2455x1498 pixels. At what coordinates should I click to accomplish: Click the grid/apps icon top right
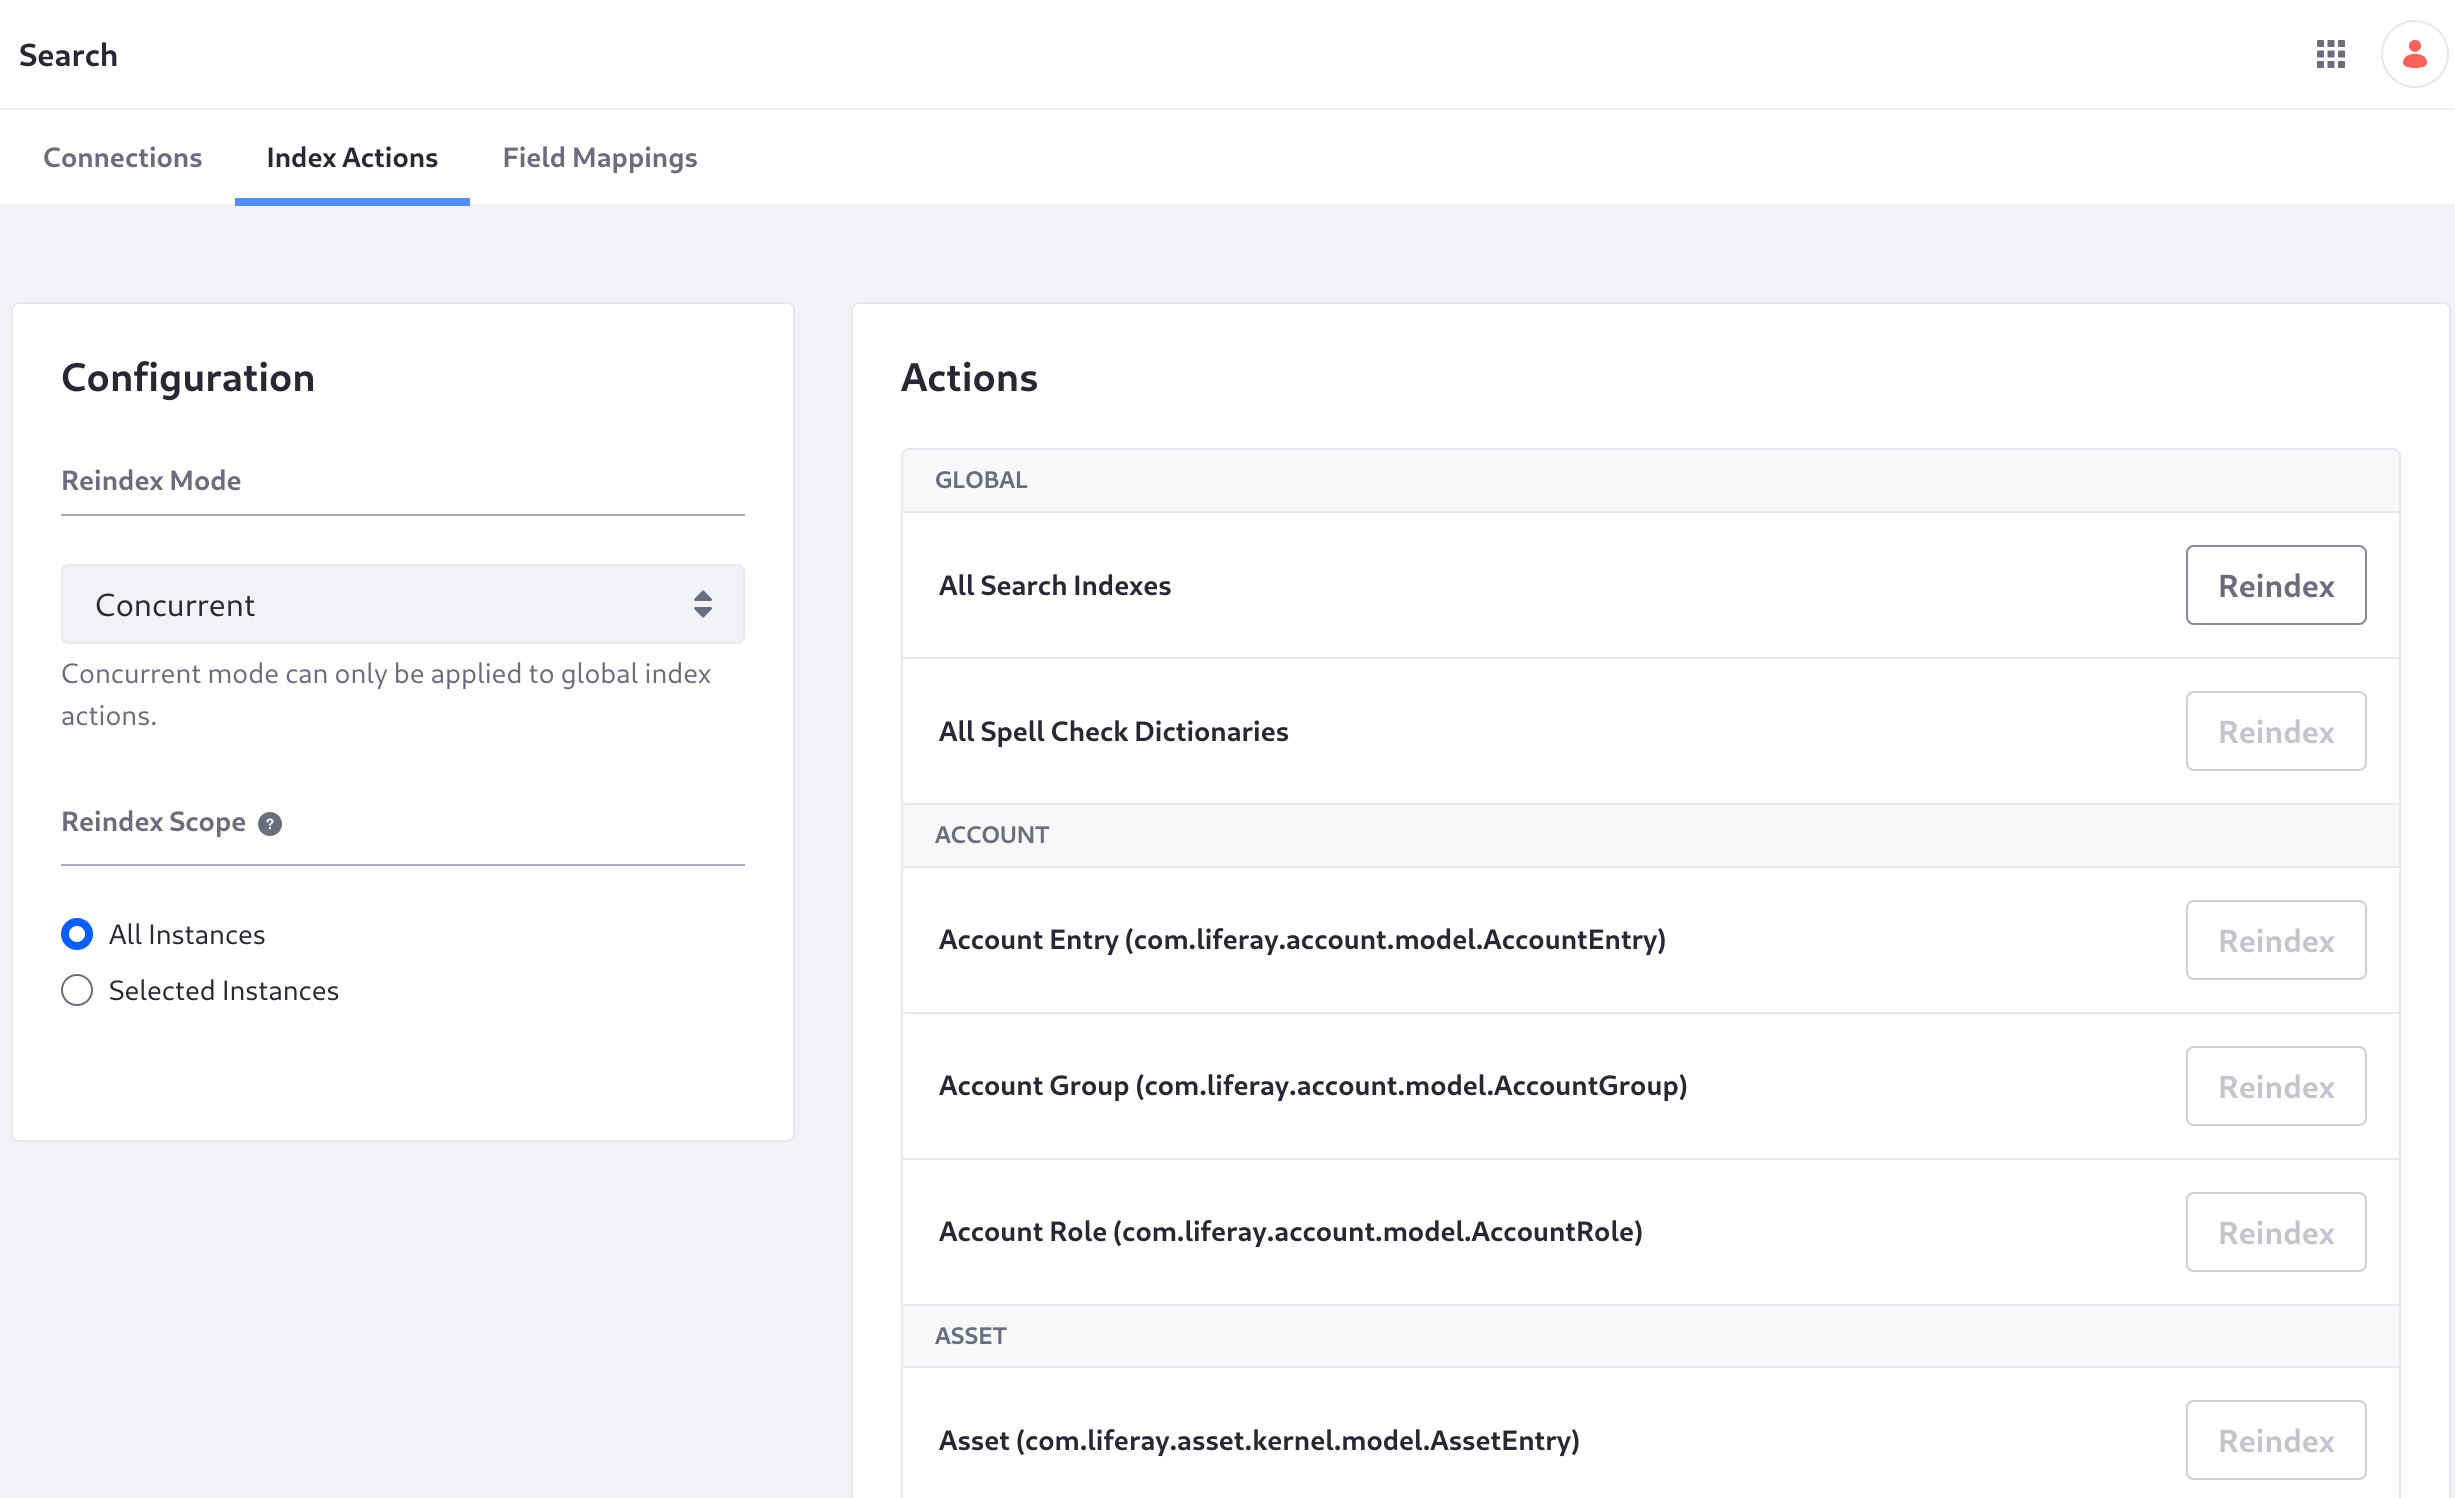pyautogui.click(x=2330, y=53)
